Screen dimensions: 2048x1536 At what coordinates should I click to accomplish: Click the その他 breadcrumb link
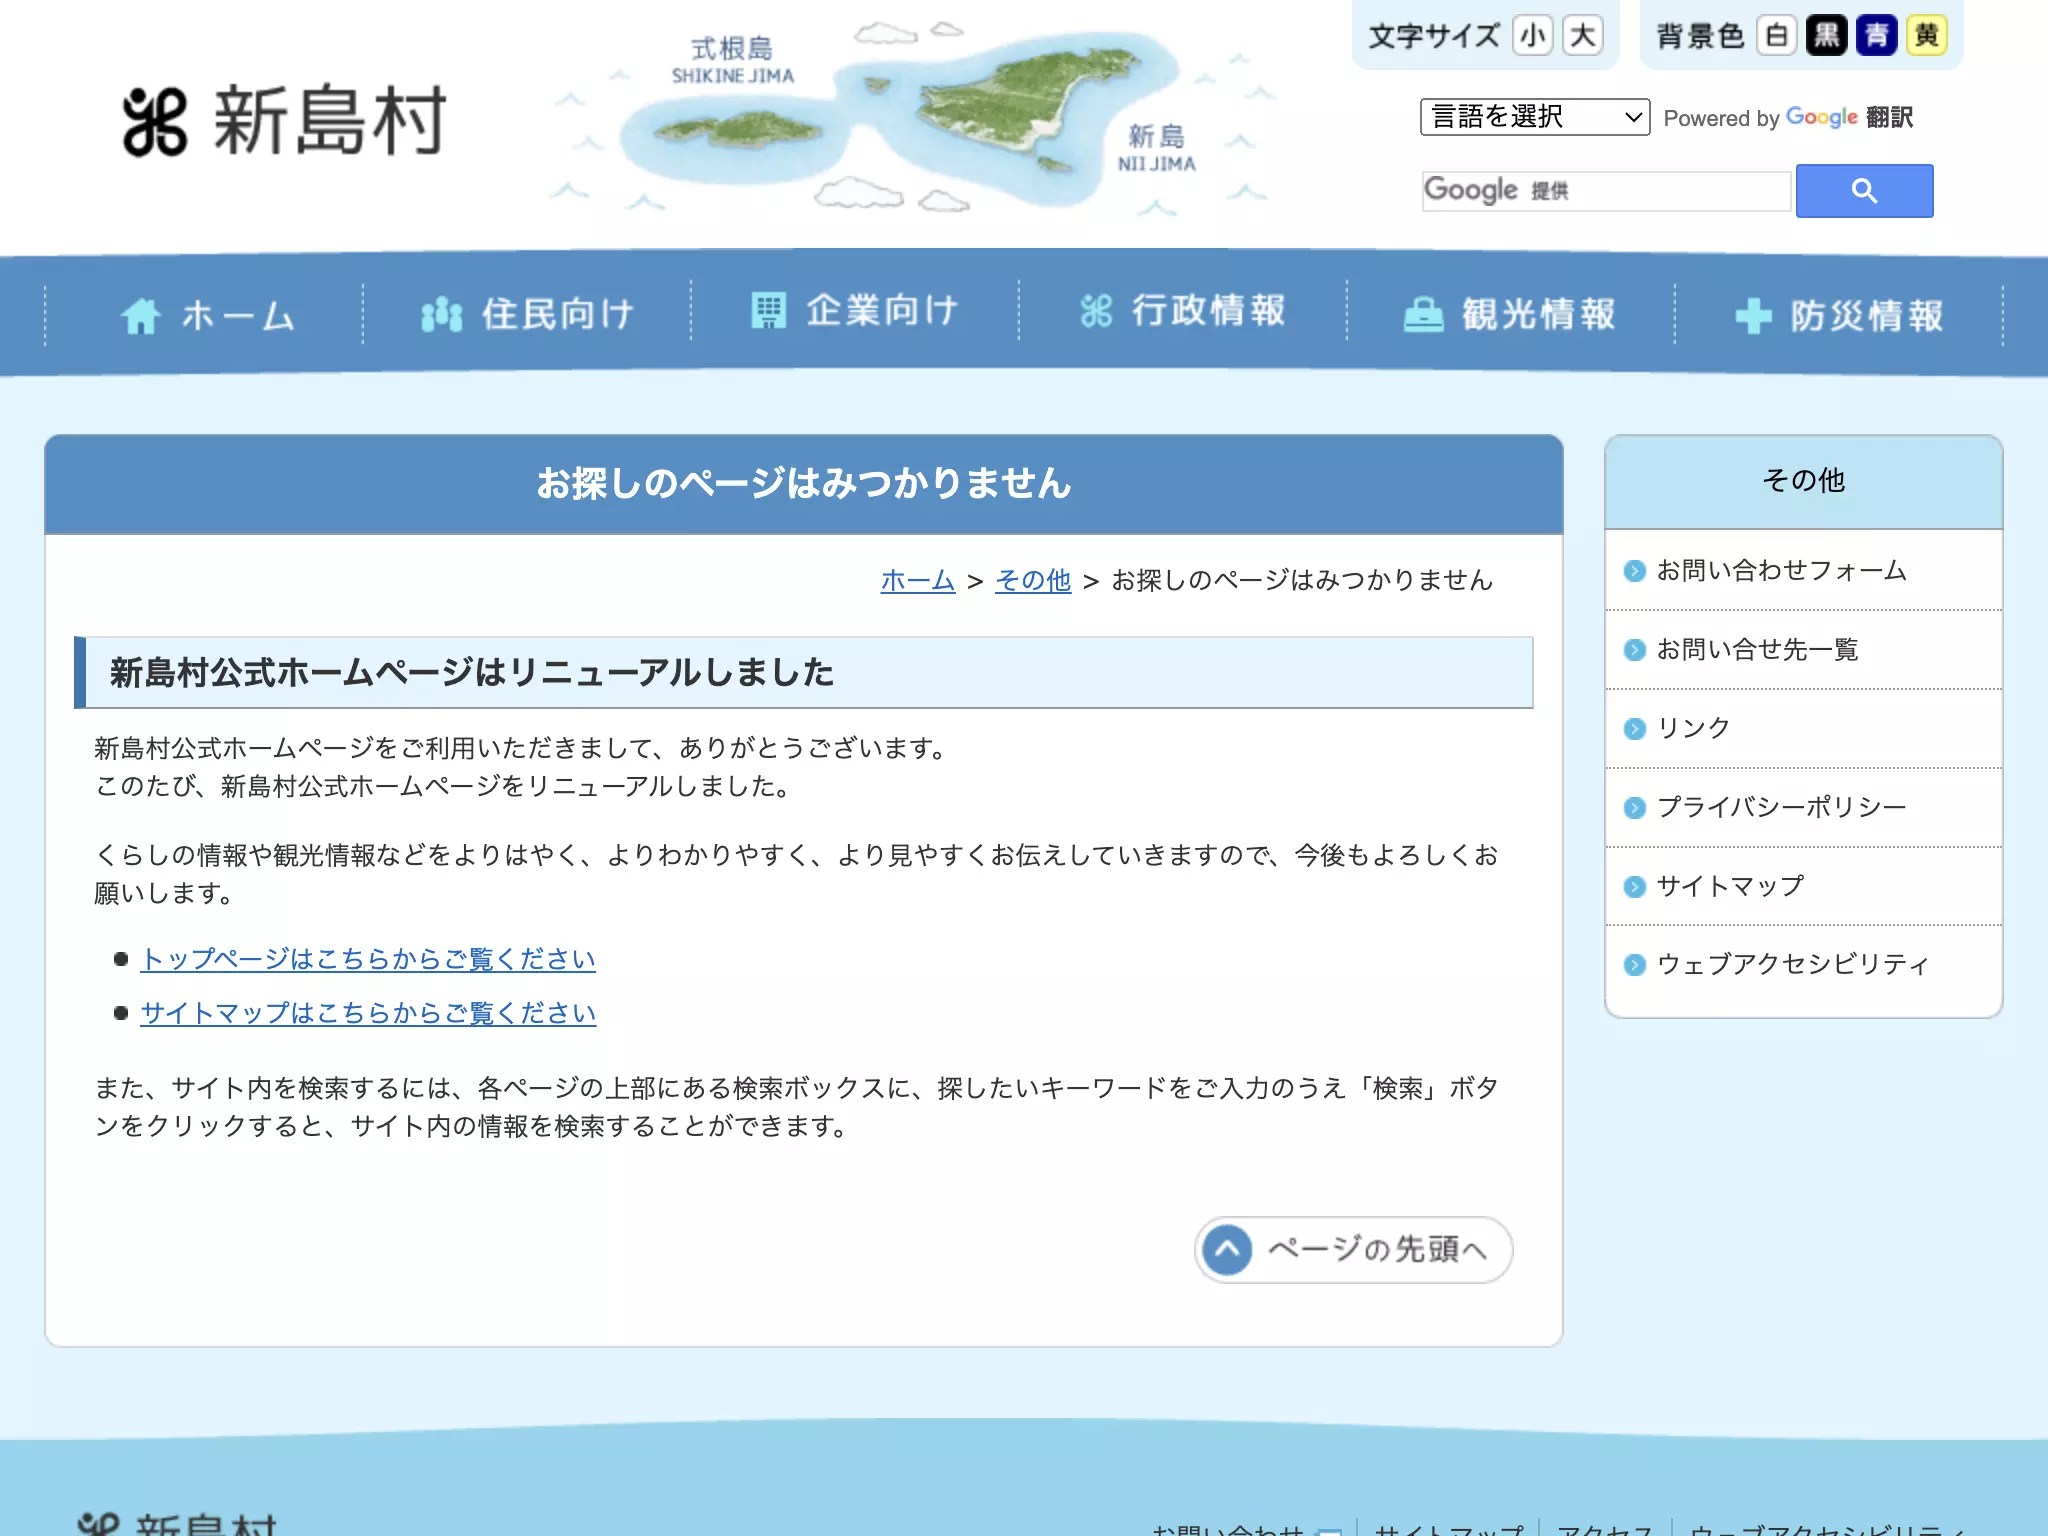(1033, 580)
